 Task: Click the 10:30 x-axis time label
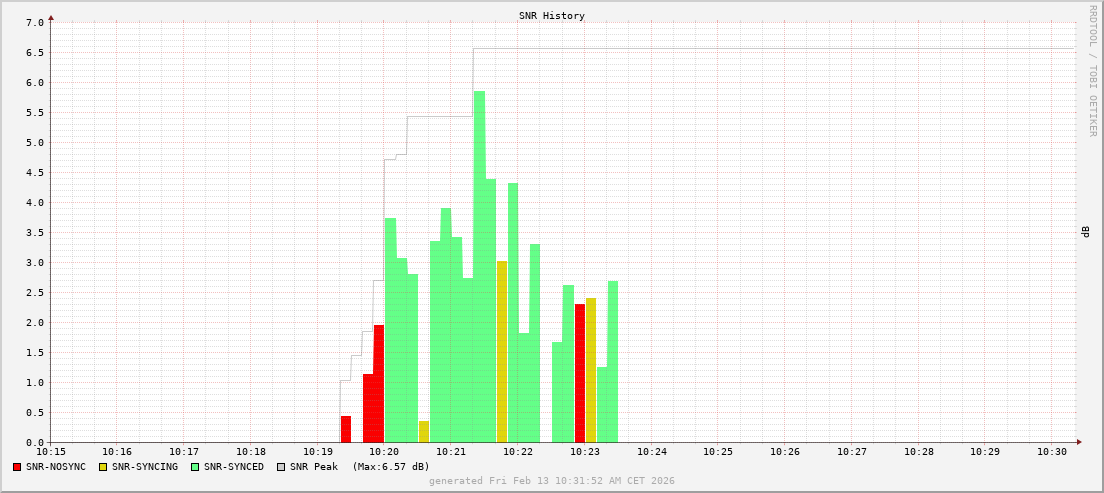pyautogui.click(x=1052, y=452)
